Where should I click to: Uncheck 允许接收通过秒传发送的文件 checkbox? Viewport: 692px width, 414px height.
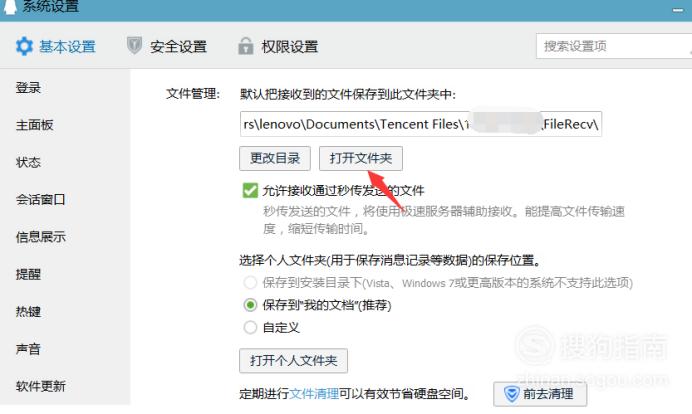250,191
